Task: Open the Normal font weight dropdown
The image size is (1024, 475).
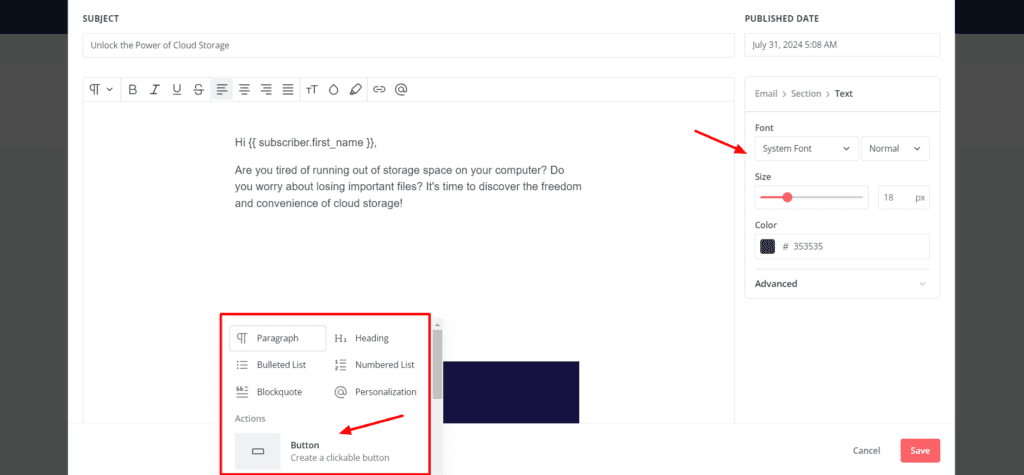Action: pos(895,148)
